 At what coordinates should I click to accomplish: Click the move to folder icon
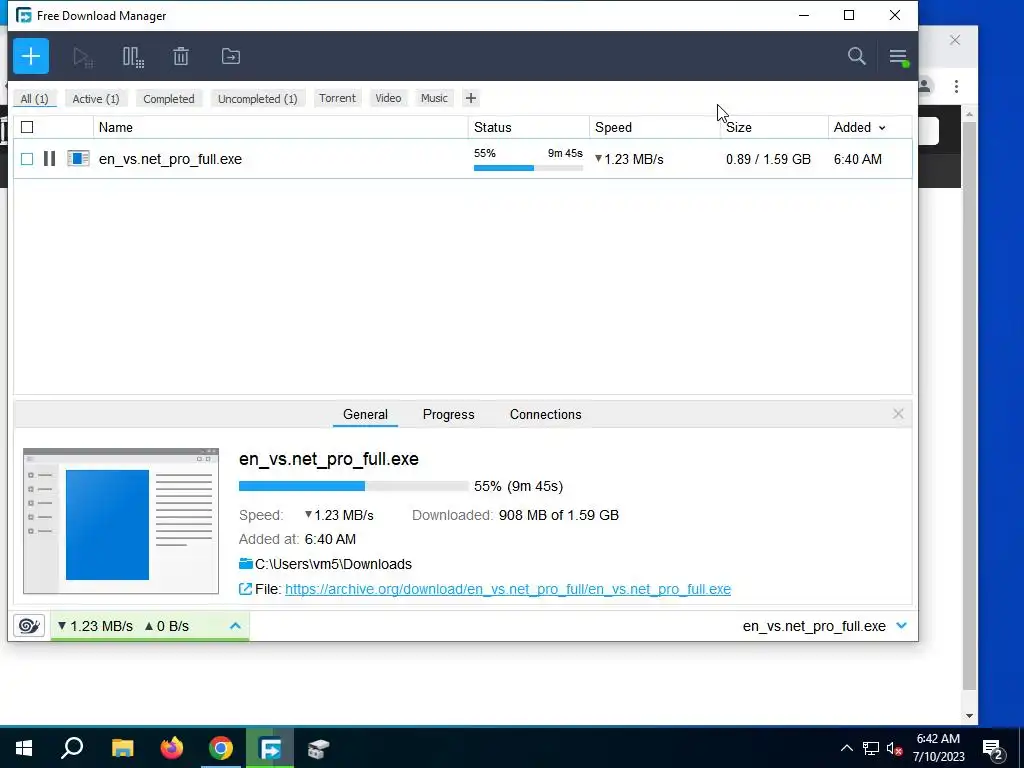pos(231,56)
